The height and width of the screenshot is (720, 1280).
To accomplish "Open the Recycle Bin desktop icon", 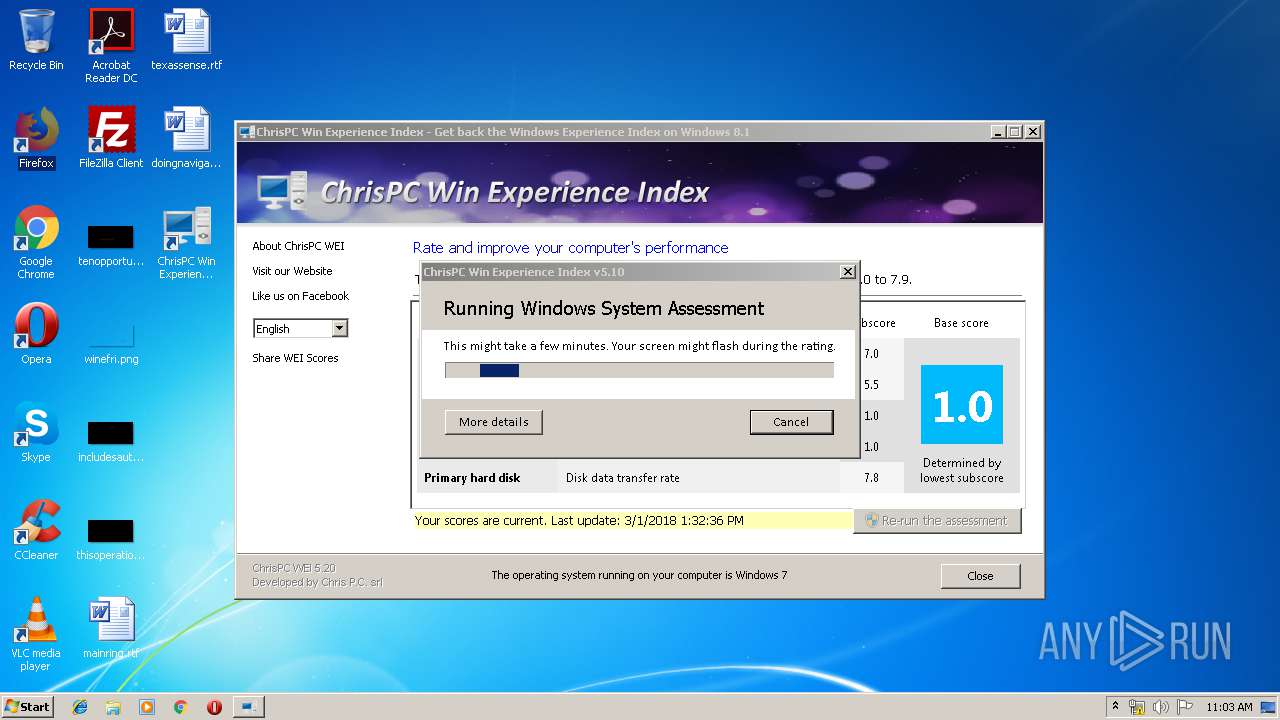I will tap(36, 40).
